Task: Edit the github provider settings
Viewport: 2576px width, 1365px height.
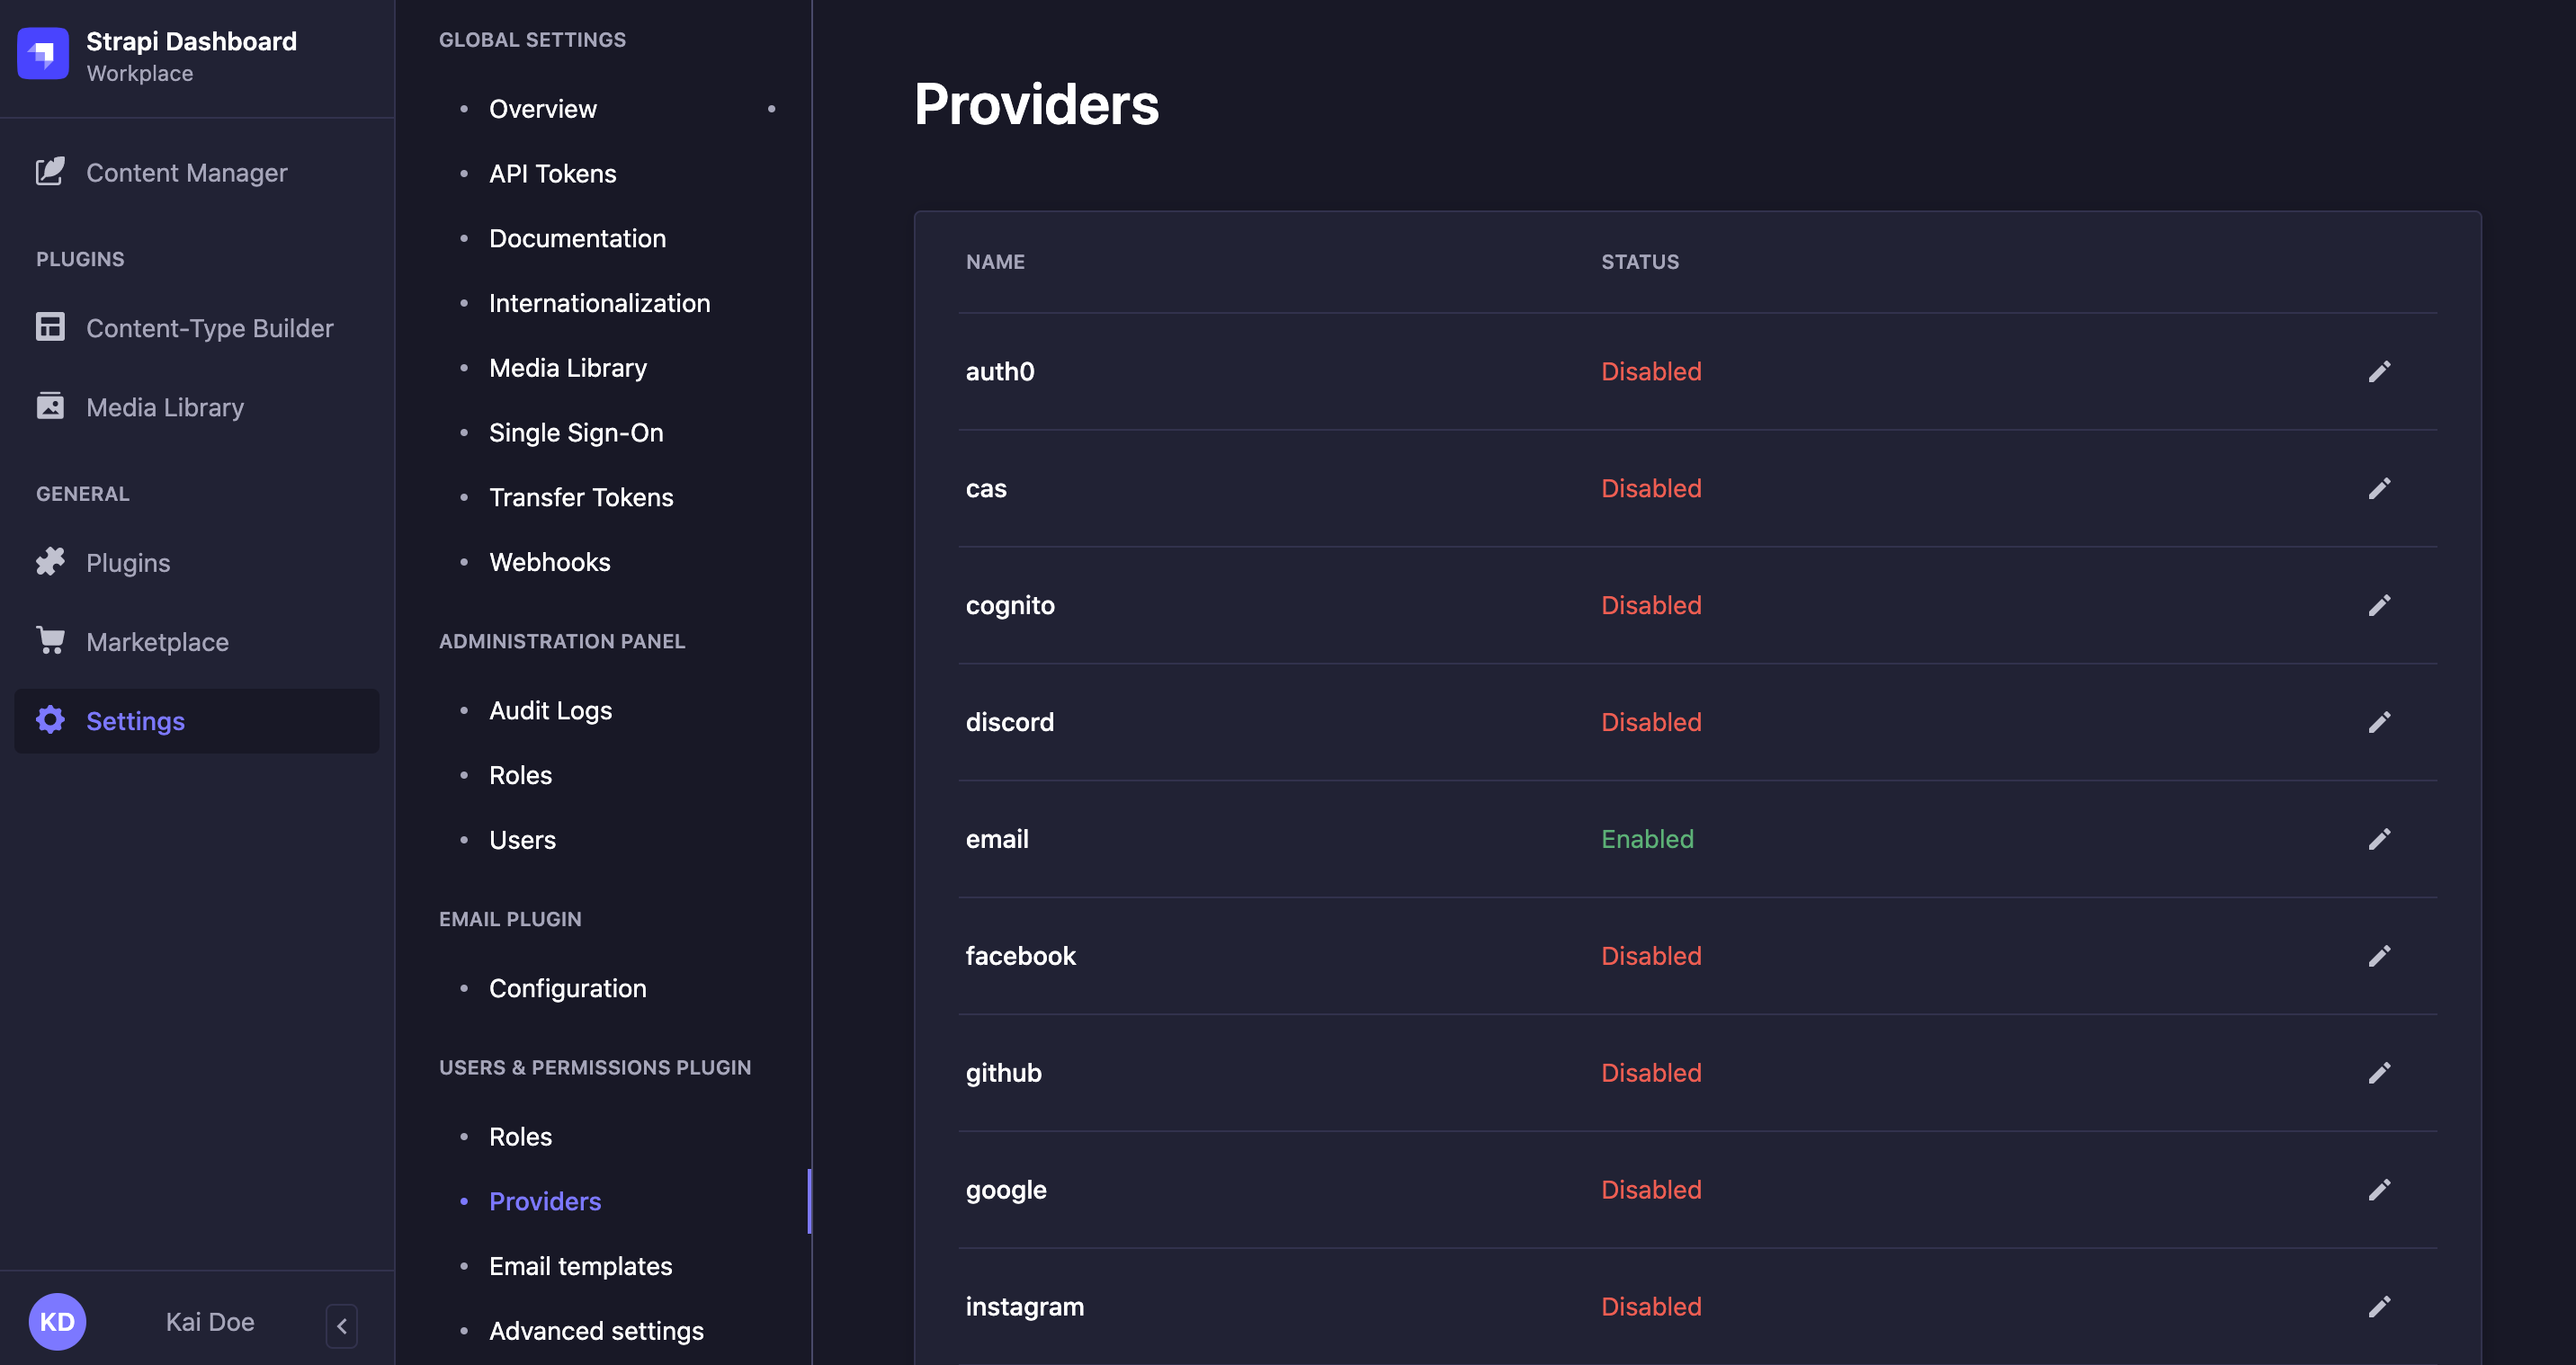Action: pyautogui.click(x=2380, y=1072)
